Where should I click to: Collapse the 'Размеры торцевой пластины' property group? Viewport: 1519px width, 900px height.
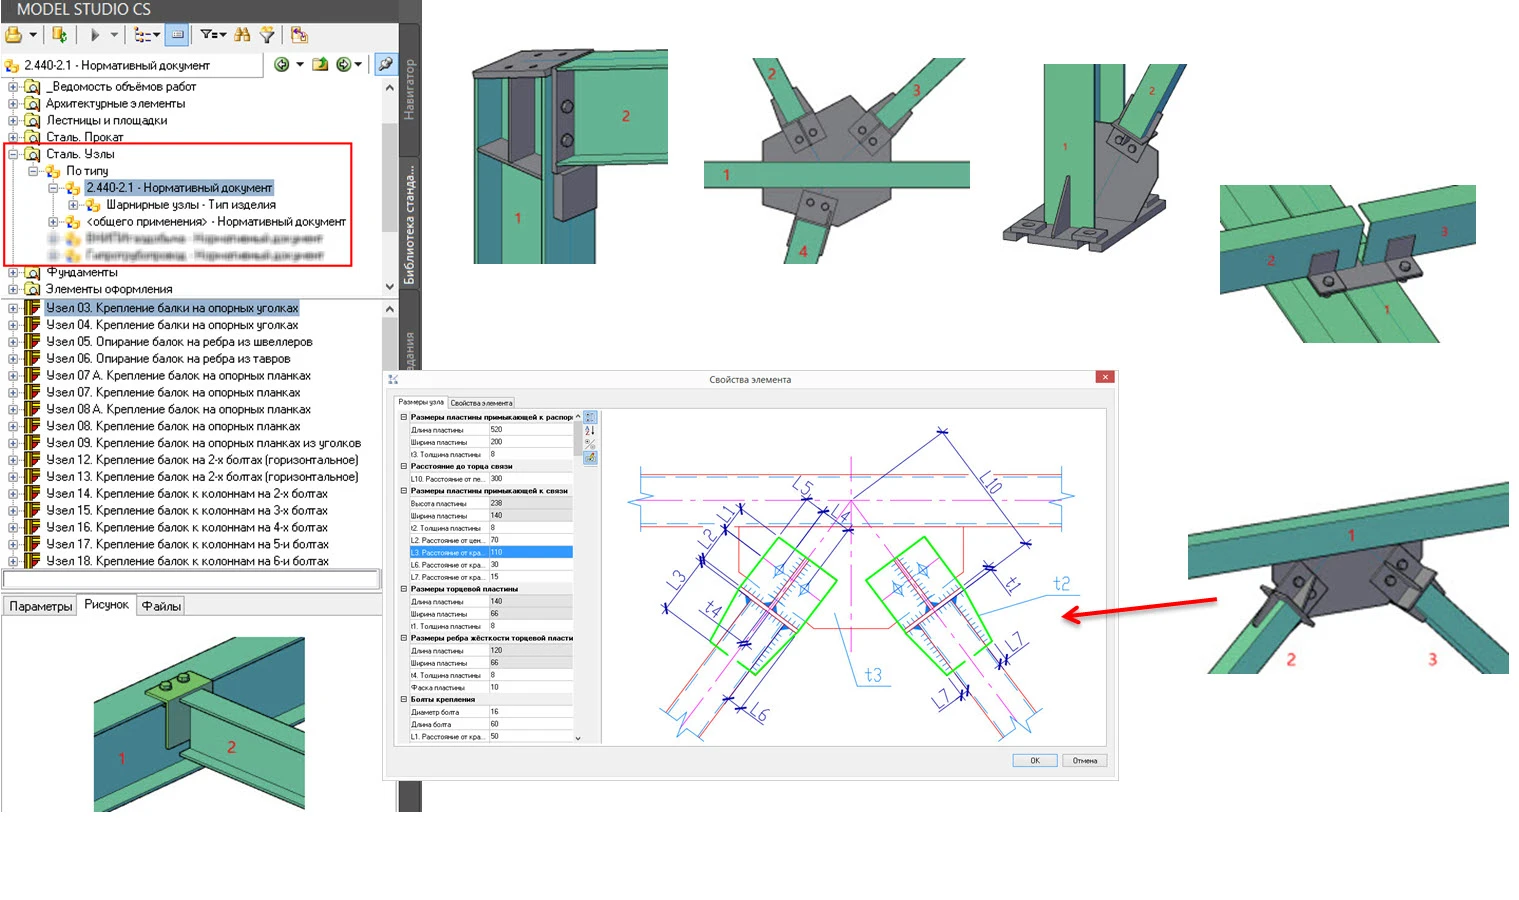pos(404,589)
